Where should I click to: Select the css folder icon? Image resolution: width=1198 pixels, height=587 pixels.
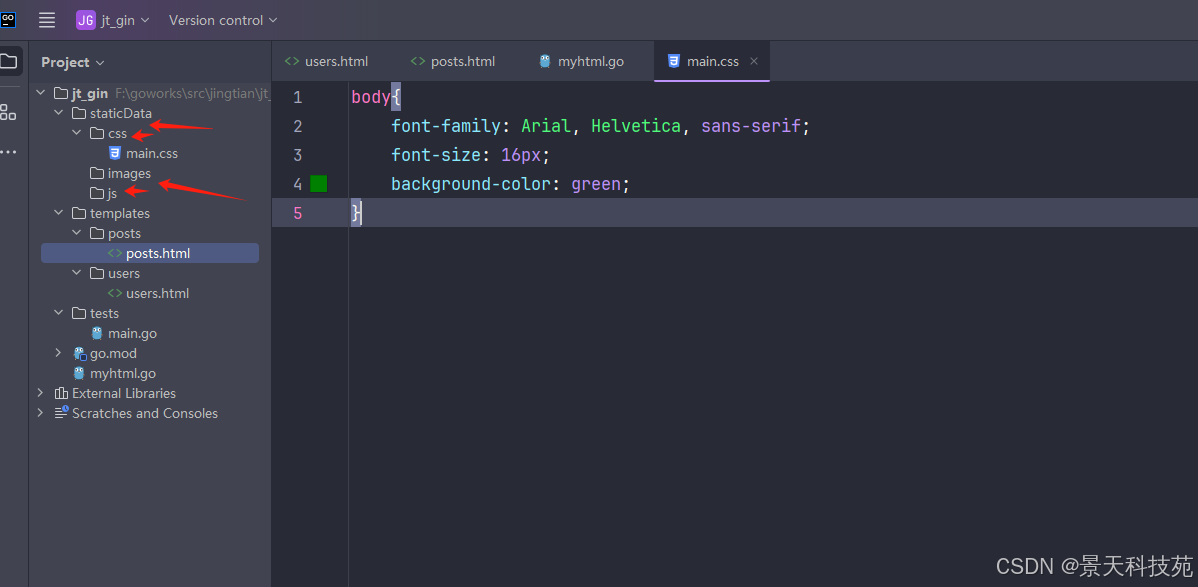[97, 133]
